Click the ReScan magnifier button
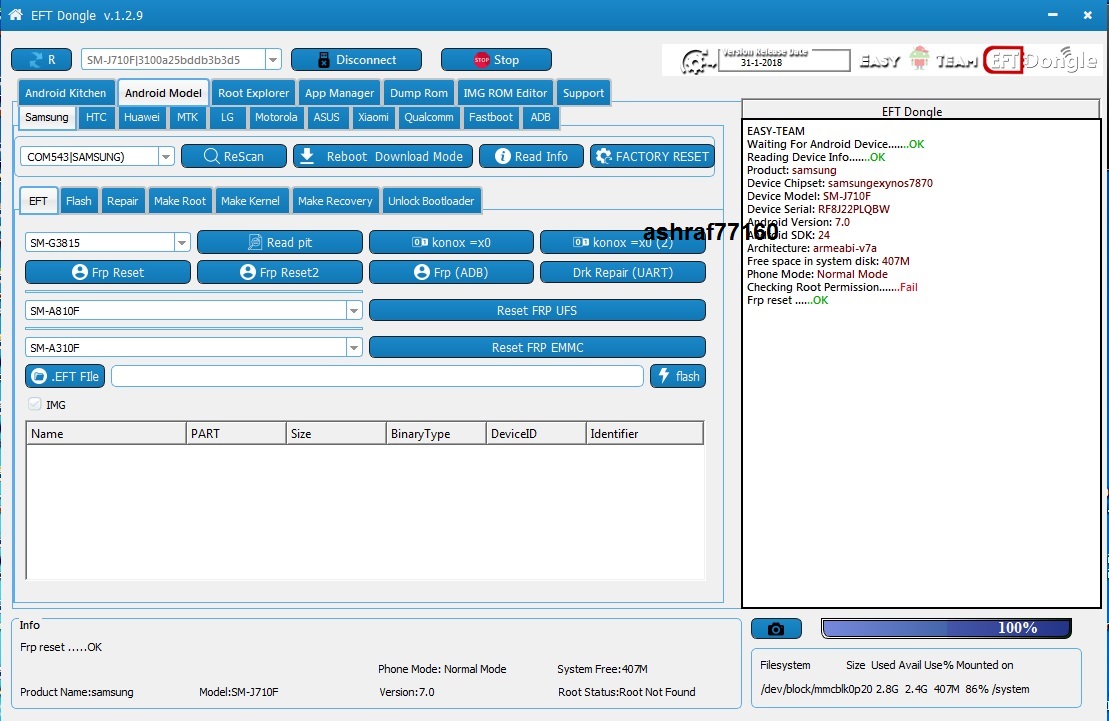Viewport: 1109px width, 721px height. [x=234, y=156]
